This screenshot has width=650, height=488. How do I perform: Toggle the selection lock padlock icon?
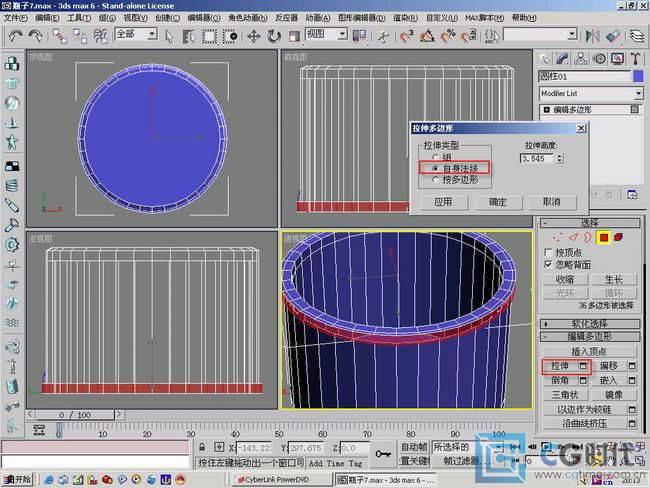[x=202, y=447]
